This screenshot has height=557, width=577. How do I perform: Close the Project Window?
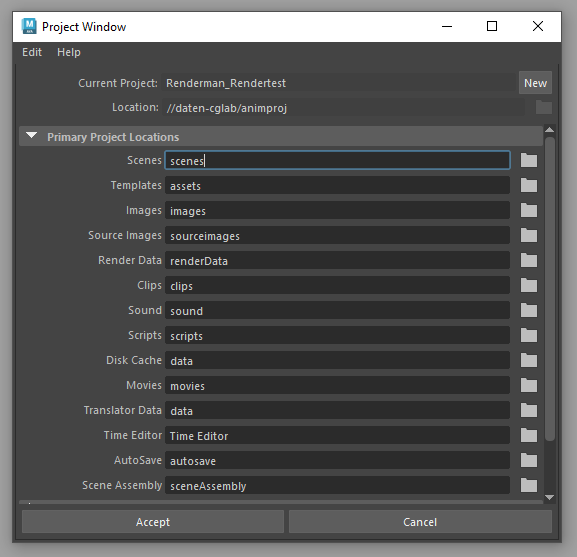[x=538, y=26]
